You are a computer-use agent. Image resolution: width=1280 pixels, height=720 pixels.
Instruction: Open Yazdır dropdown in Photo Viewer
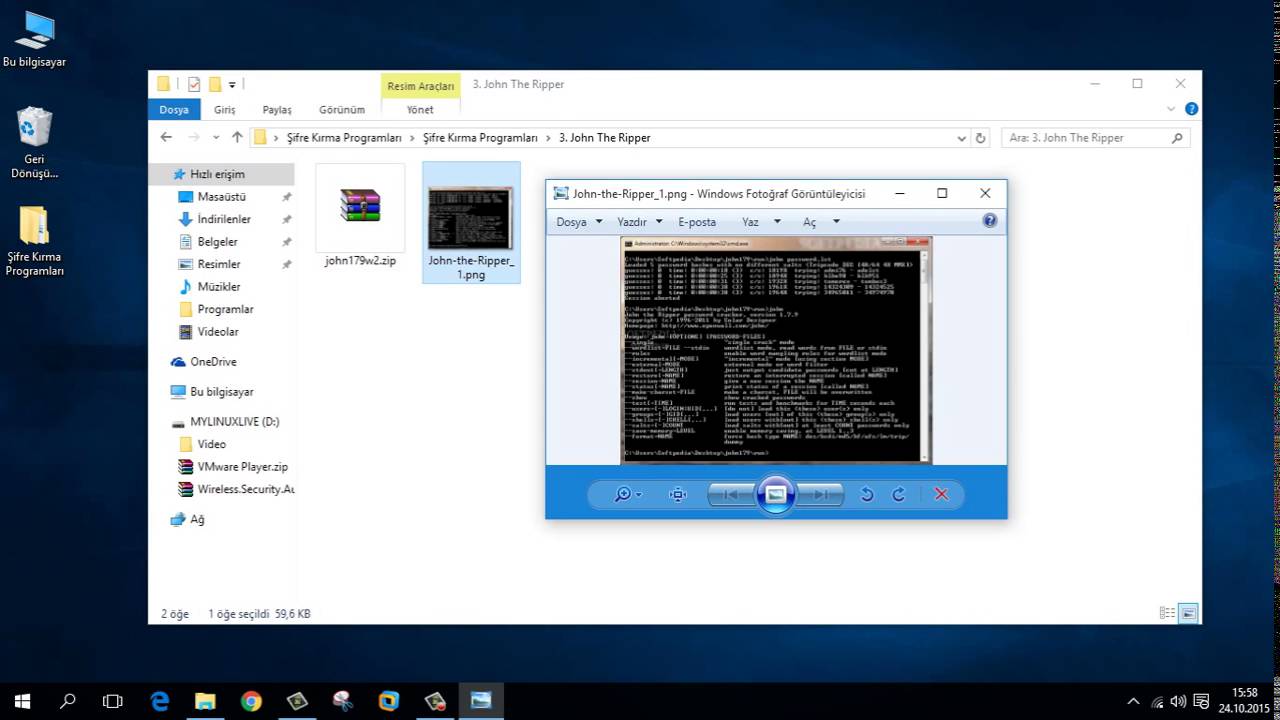[x=640, y=222]
